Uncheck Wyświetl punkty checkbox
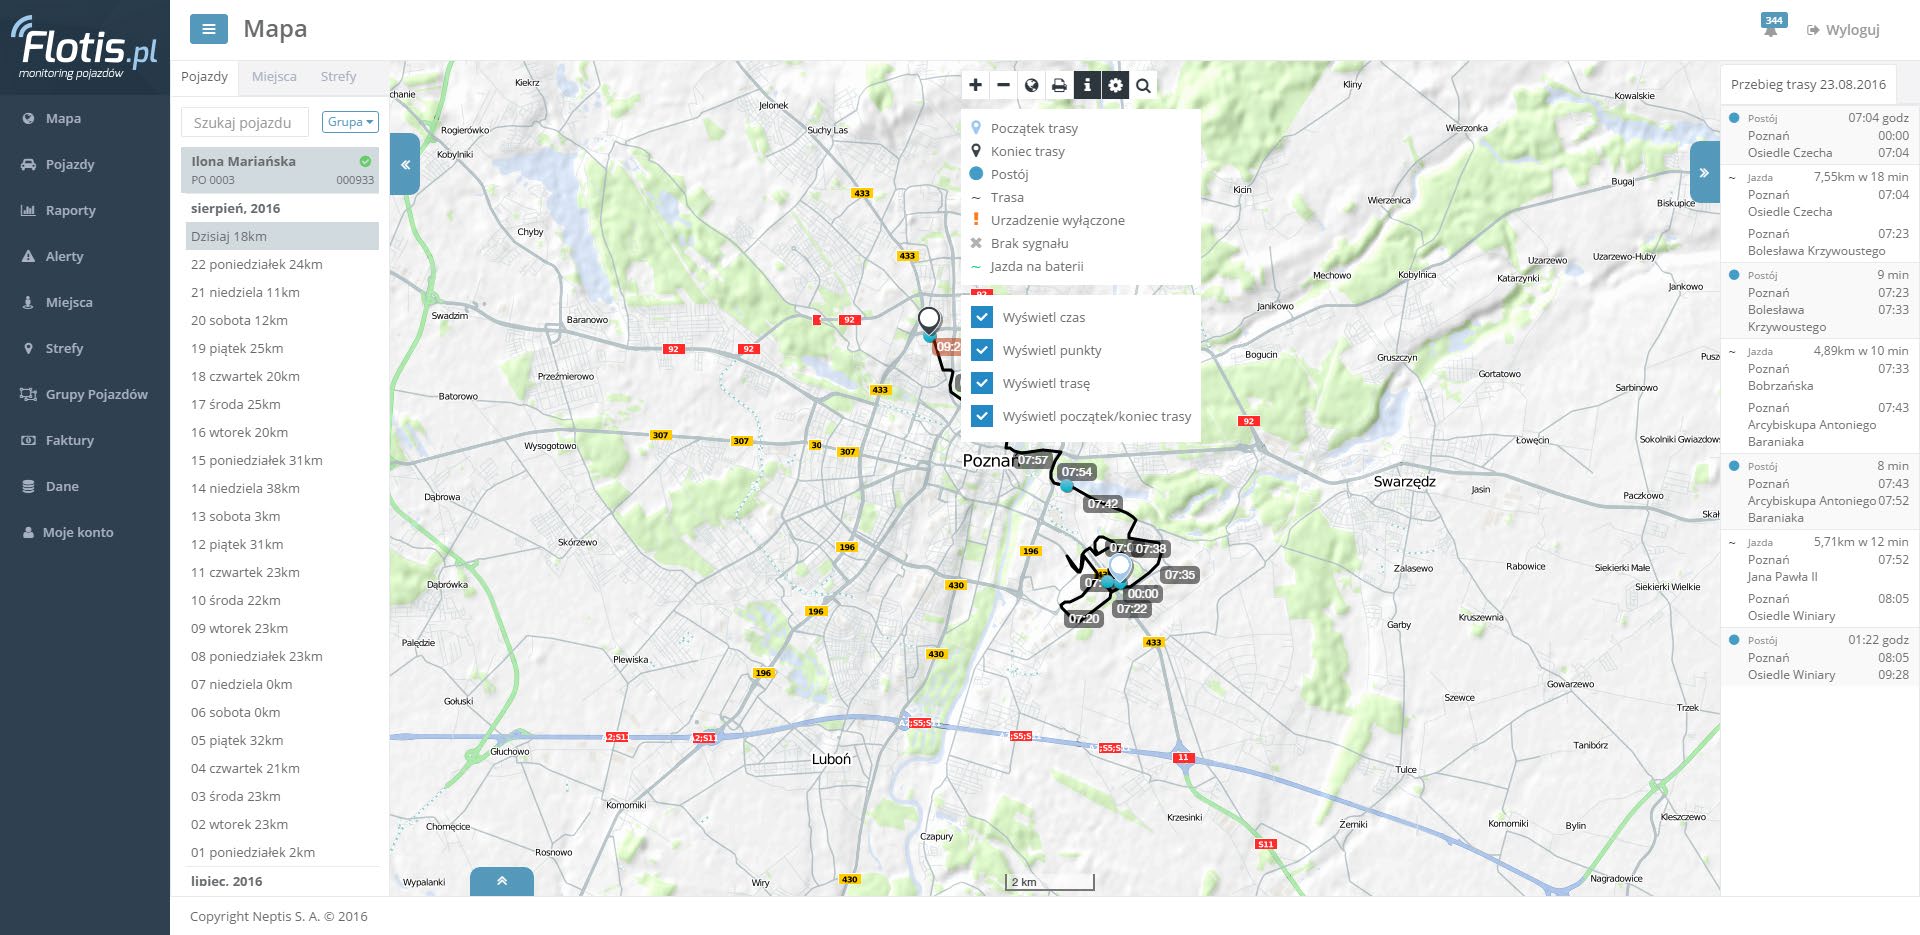 (x=982, y=350)
